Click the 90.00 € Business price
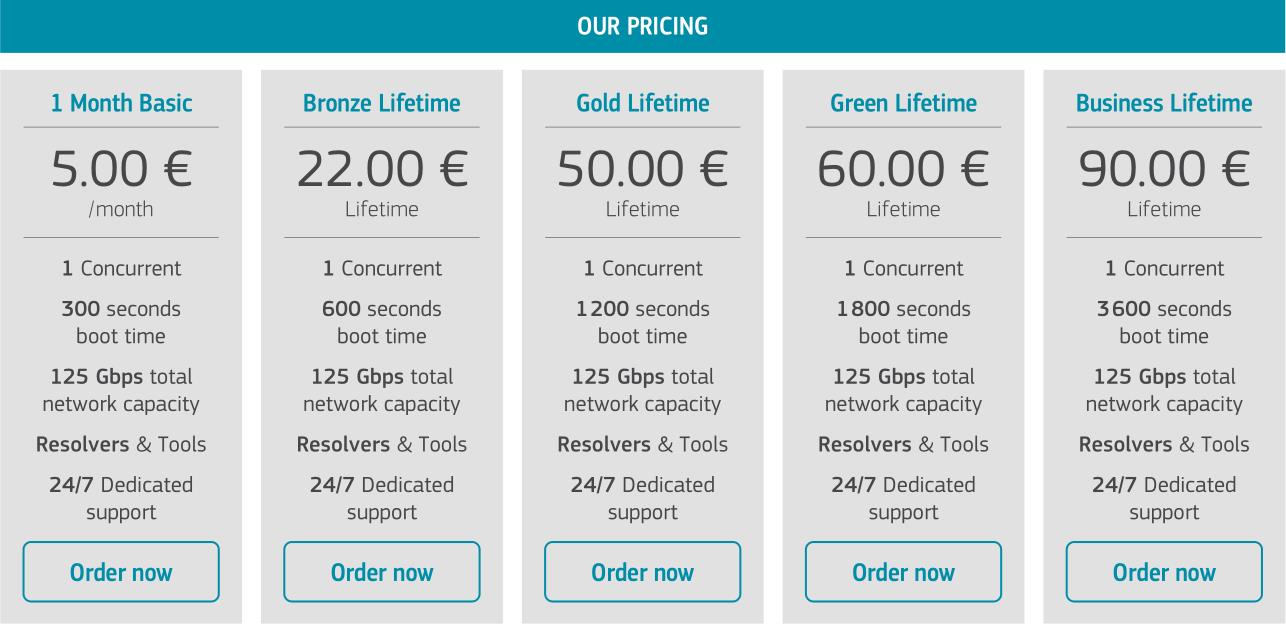1286x624 pixels. [1164, 169]
